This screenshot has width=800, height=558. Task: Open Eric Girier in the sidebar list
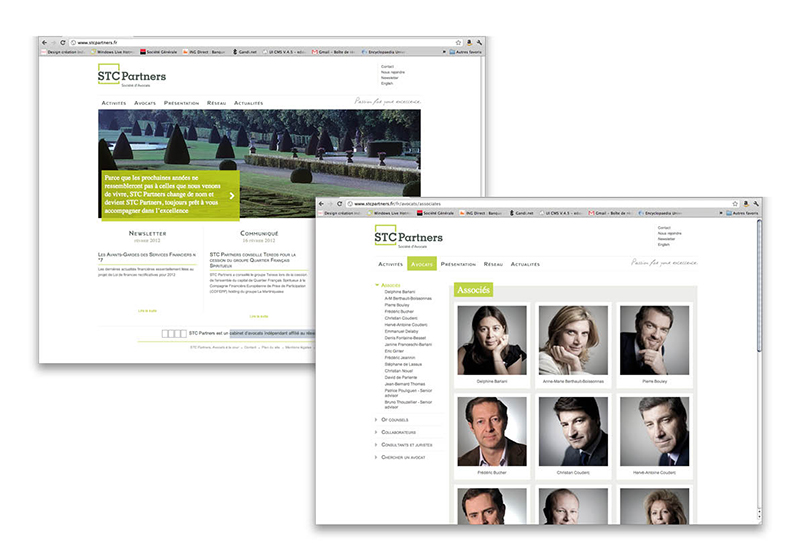(394, 351)
